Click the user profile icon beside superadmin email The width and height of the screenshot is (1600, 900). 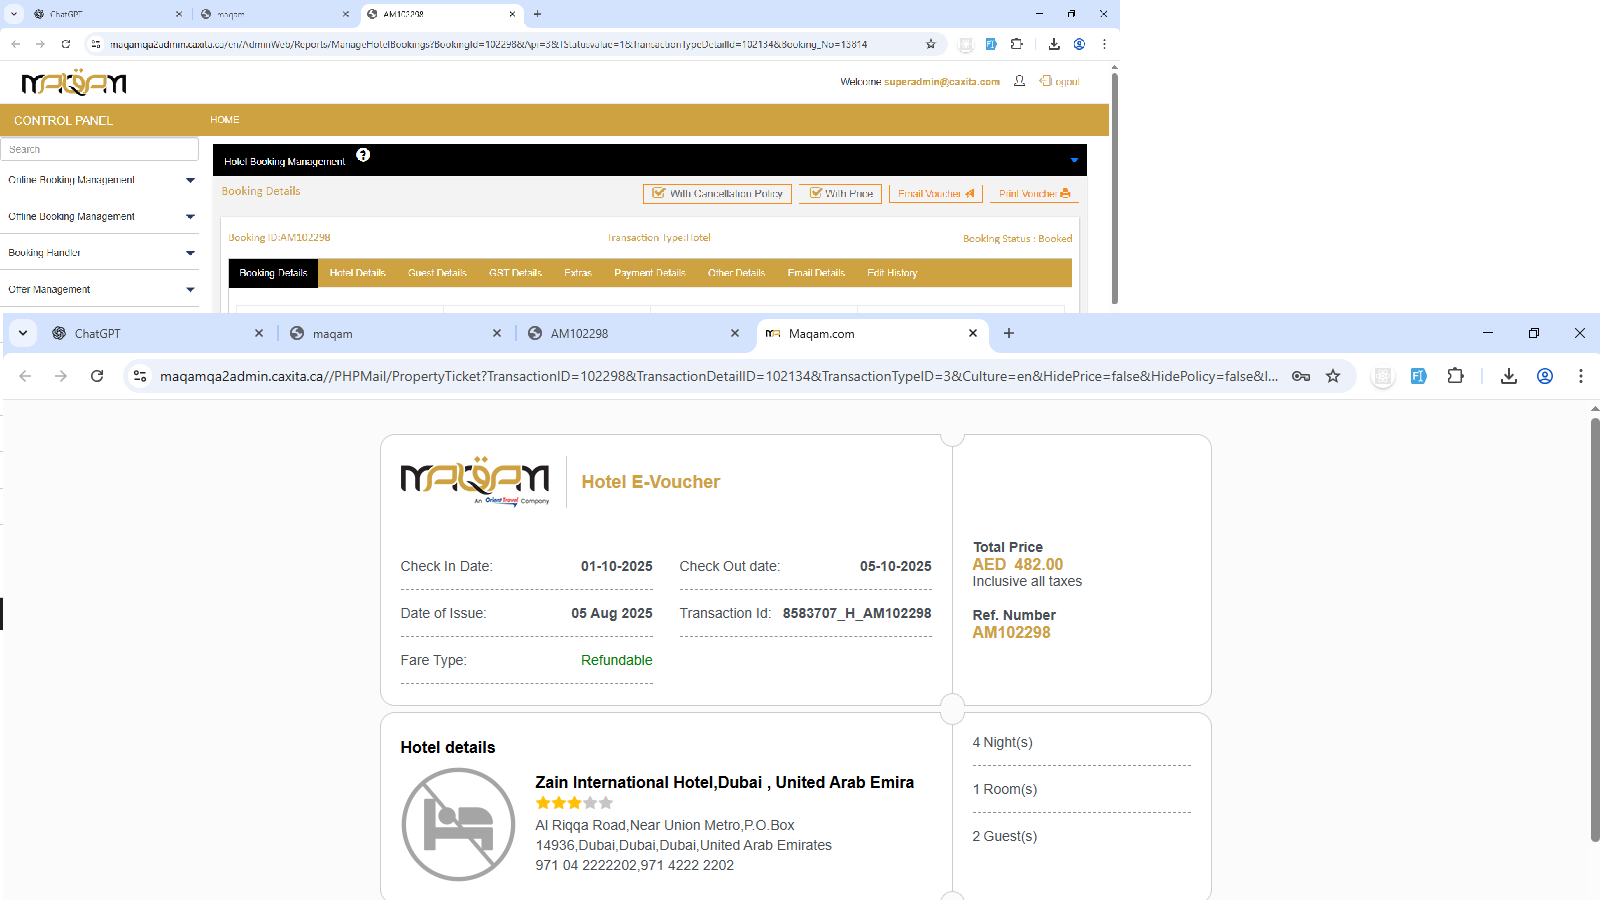click(x=1019, y=81)
